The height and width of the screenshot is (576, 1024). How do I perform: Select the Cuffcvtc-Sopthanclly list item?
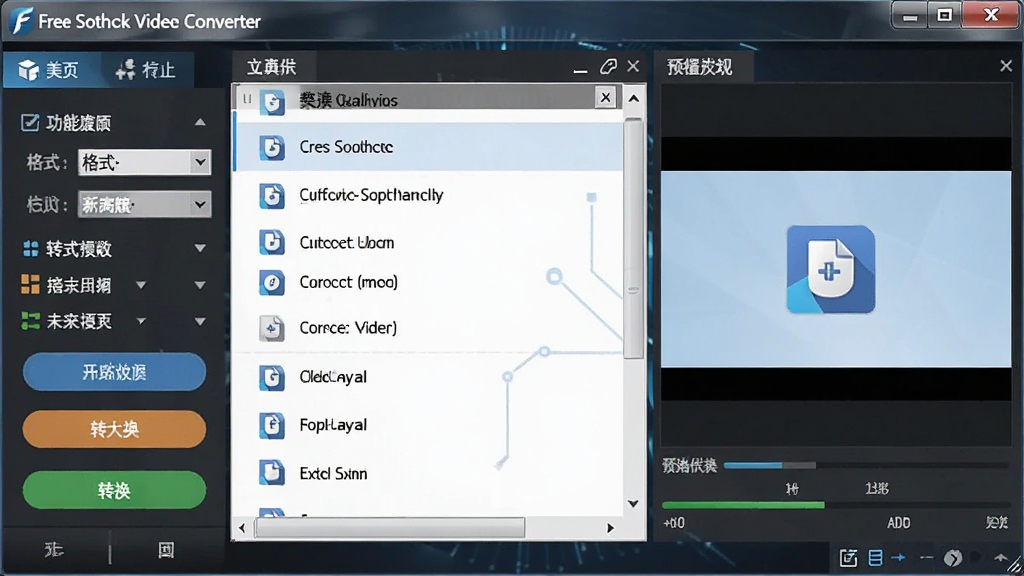point(428,195)
